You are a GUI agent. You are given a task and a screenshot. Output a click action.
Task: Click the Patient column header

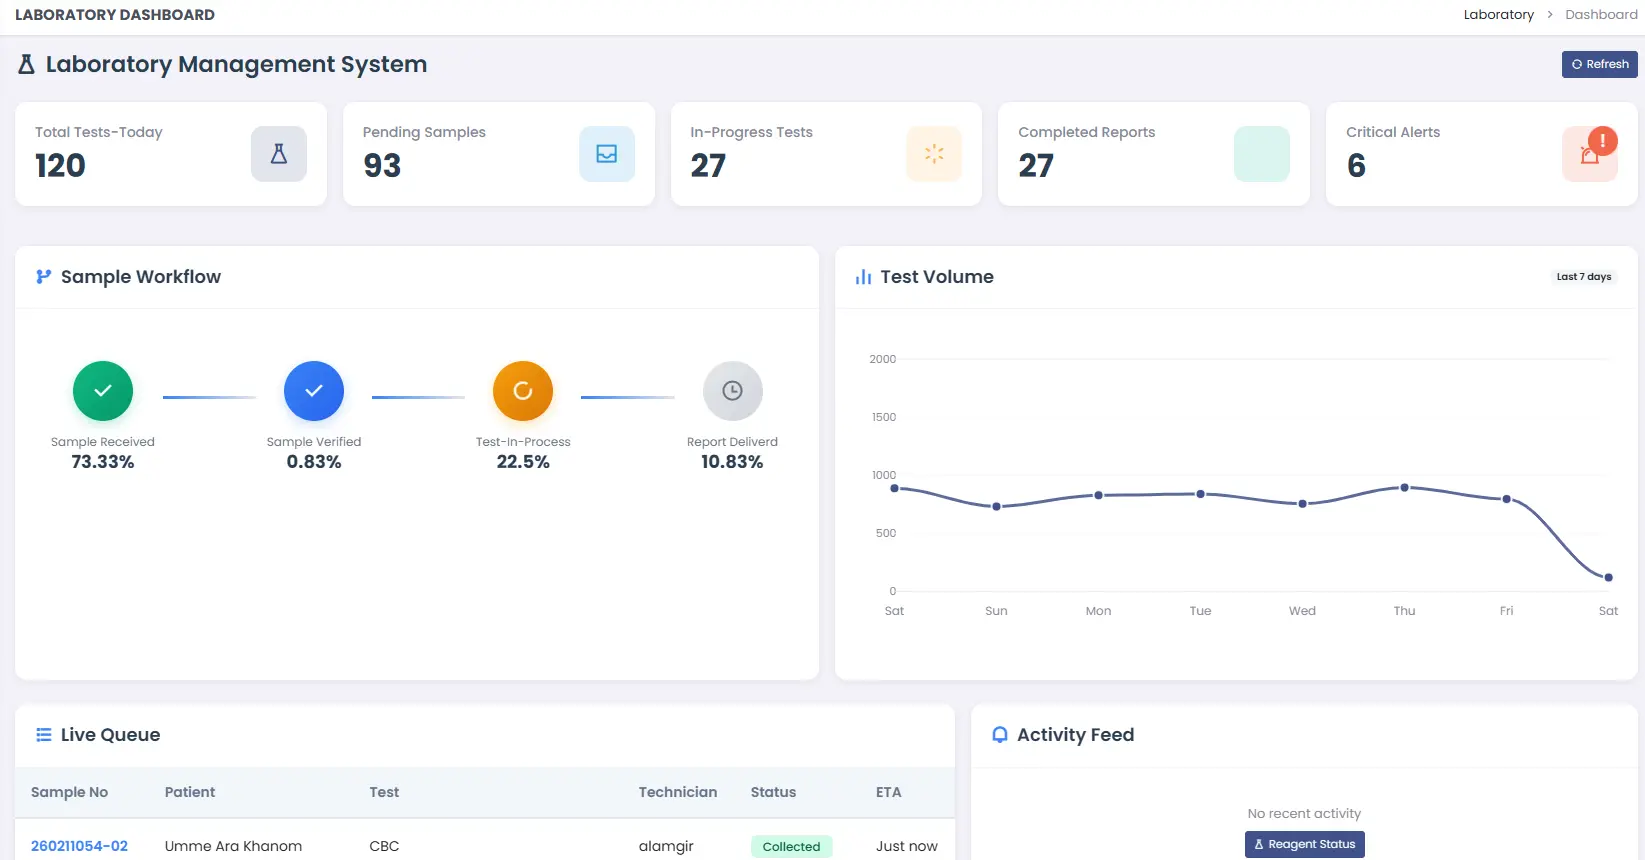(190, 792)
